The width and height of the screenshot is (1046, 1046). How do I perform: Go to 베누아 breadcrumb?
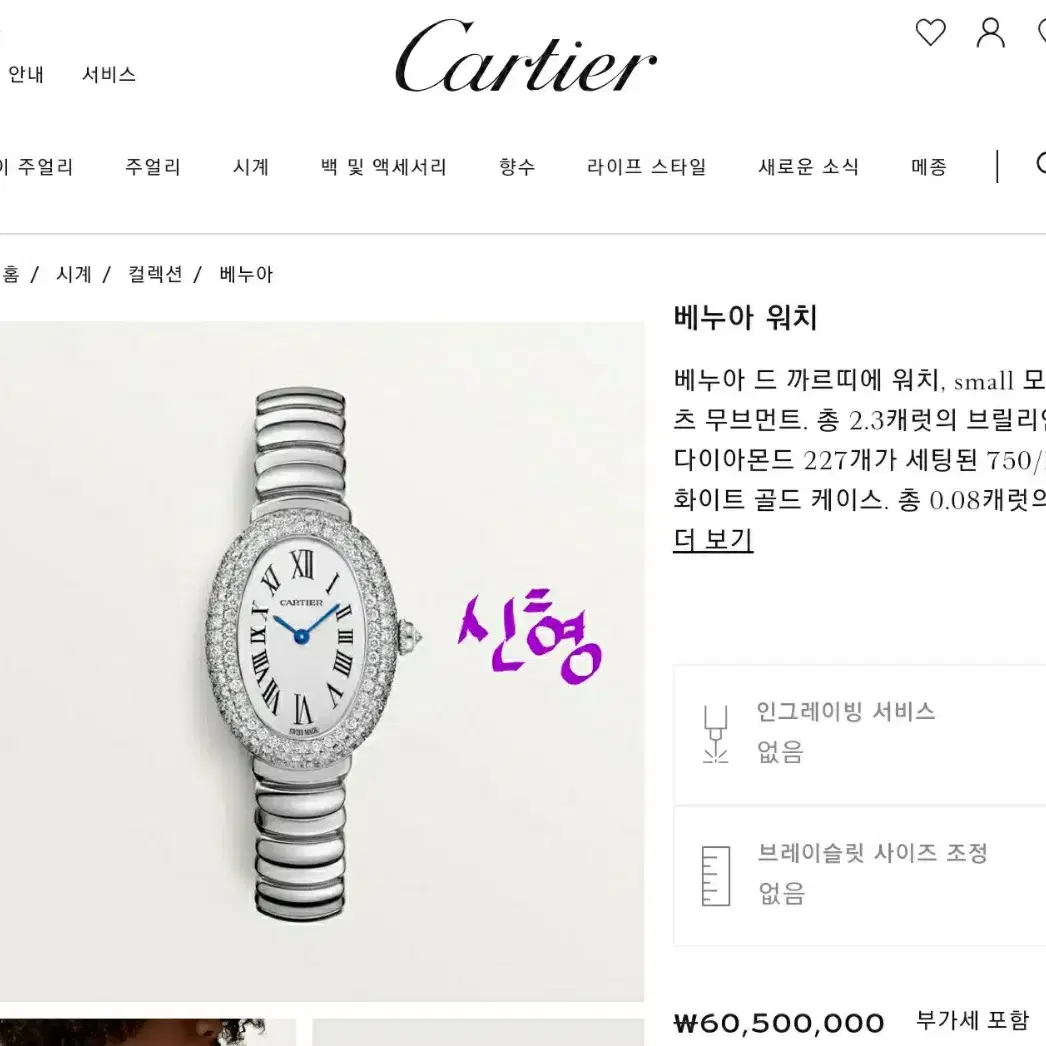coord(246,274)
